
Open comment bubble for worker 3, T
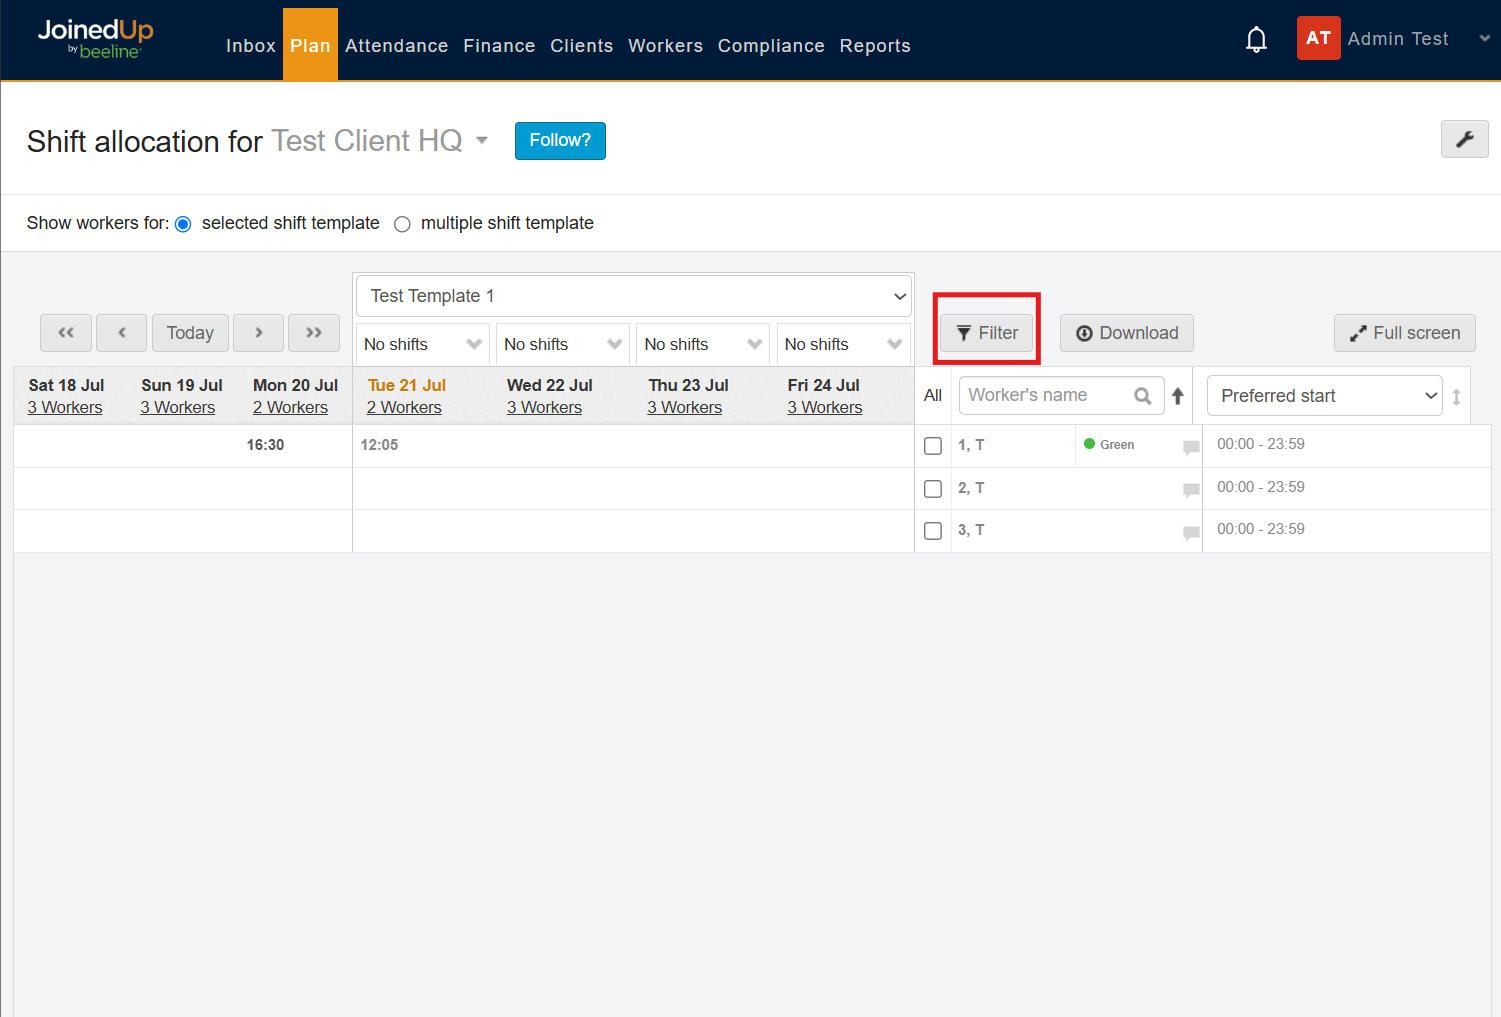(x=1191, y=533)
